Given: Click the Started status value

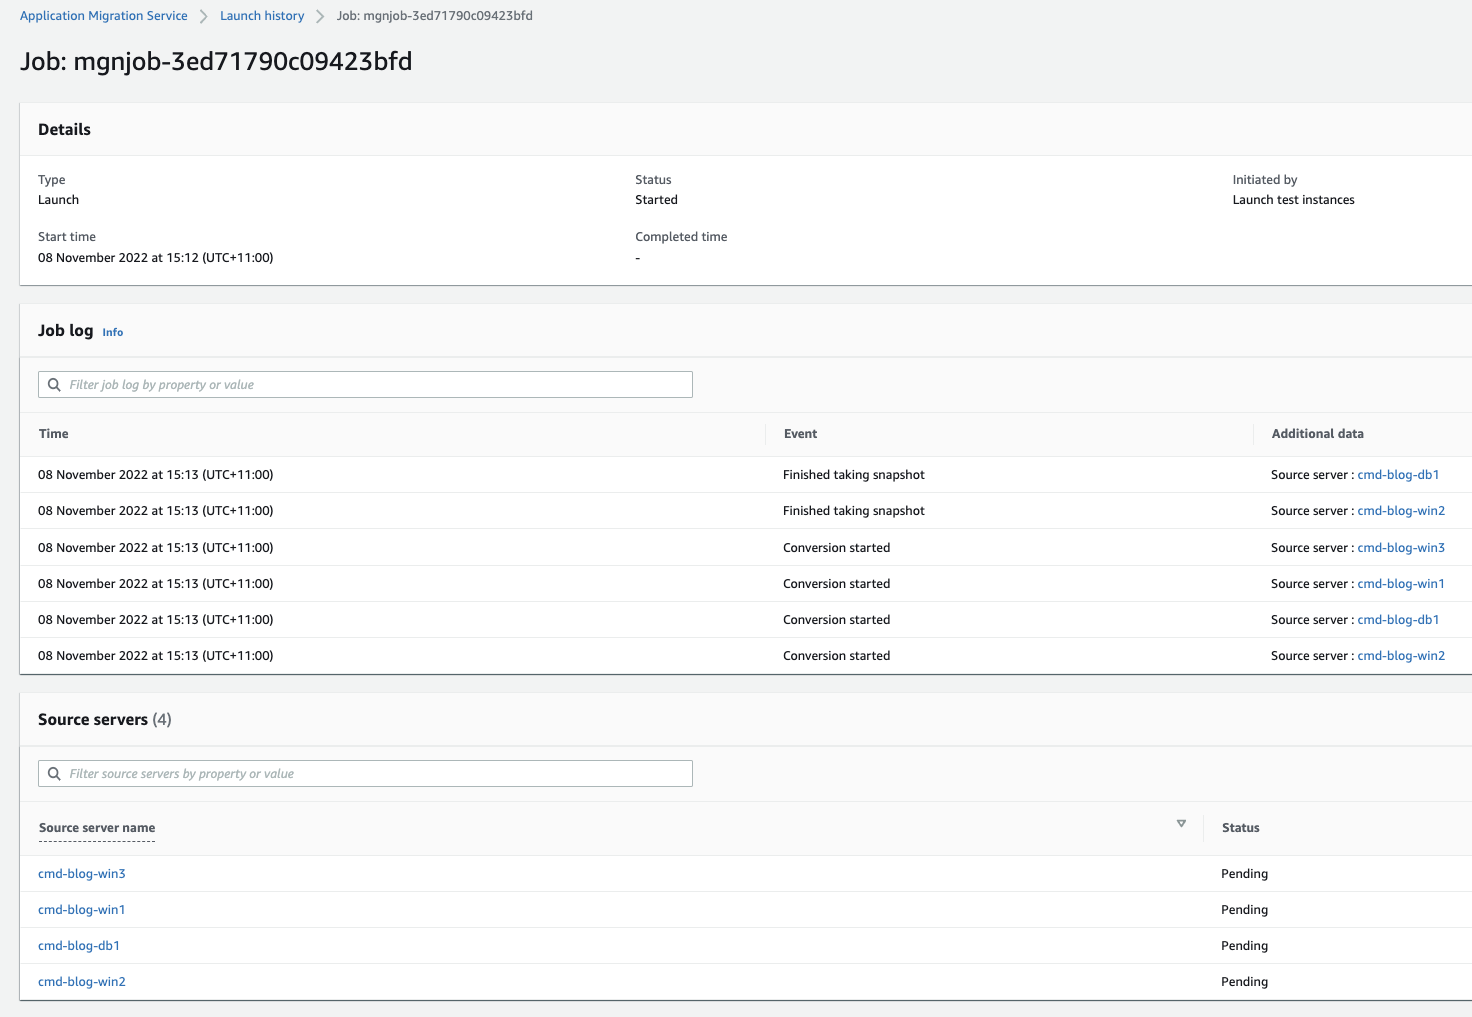Looking at the screenshot, I should pyautogui.click(x=656, y=200).
